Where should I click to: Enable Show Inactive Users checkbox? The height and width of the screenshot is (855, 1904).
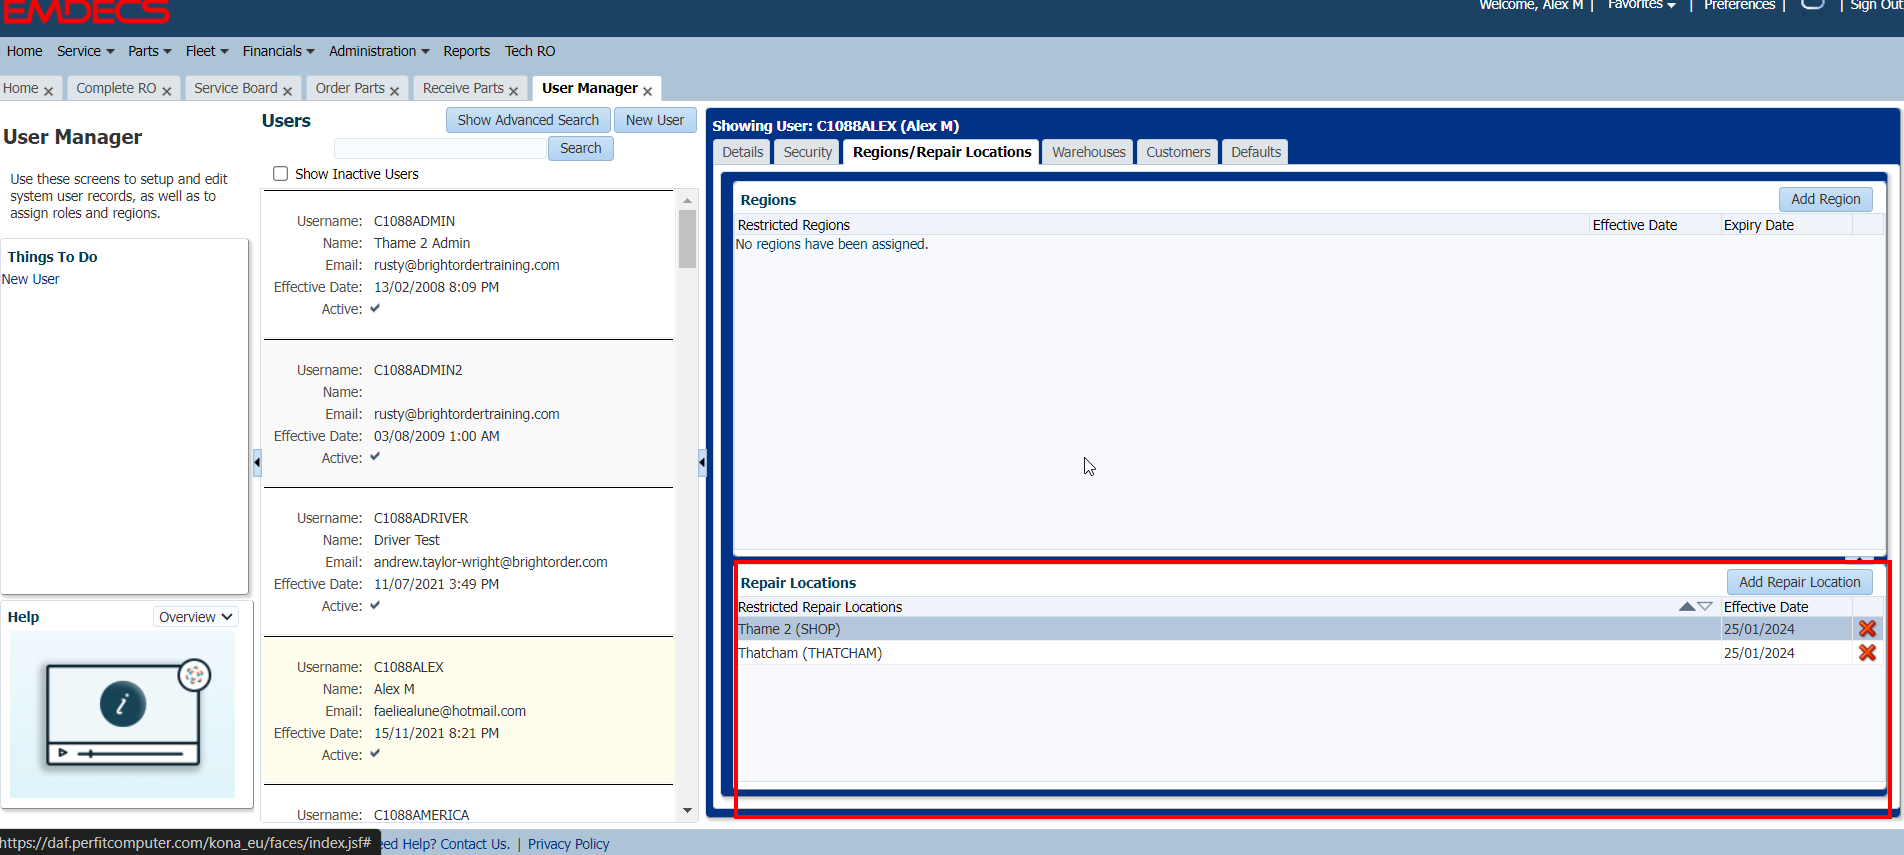281,174
